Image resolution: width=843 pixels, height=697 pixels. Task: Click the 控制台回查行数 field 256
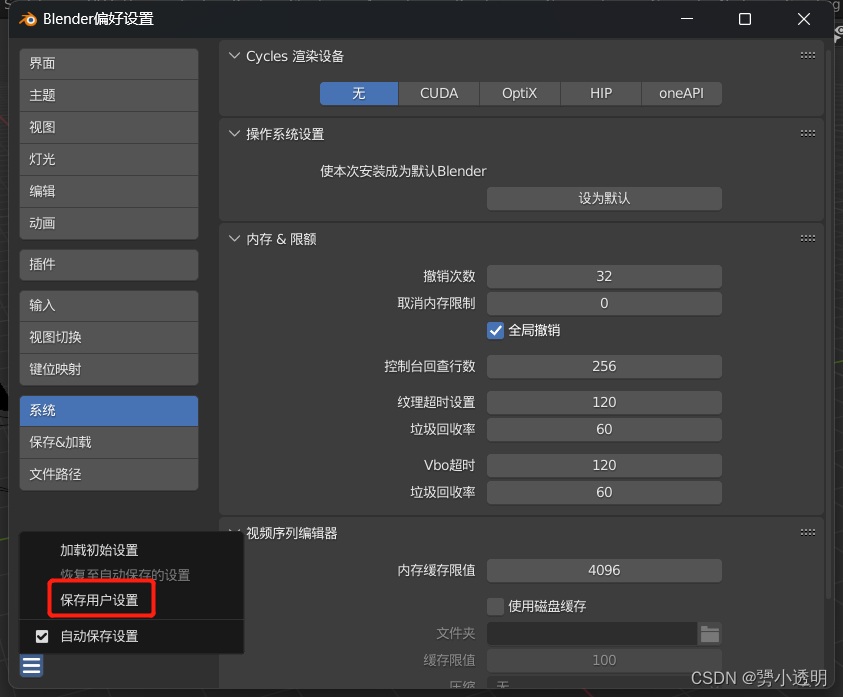604,366
